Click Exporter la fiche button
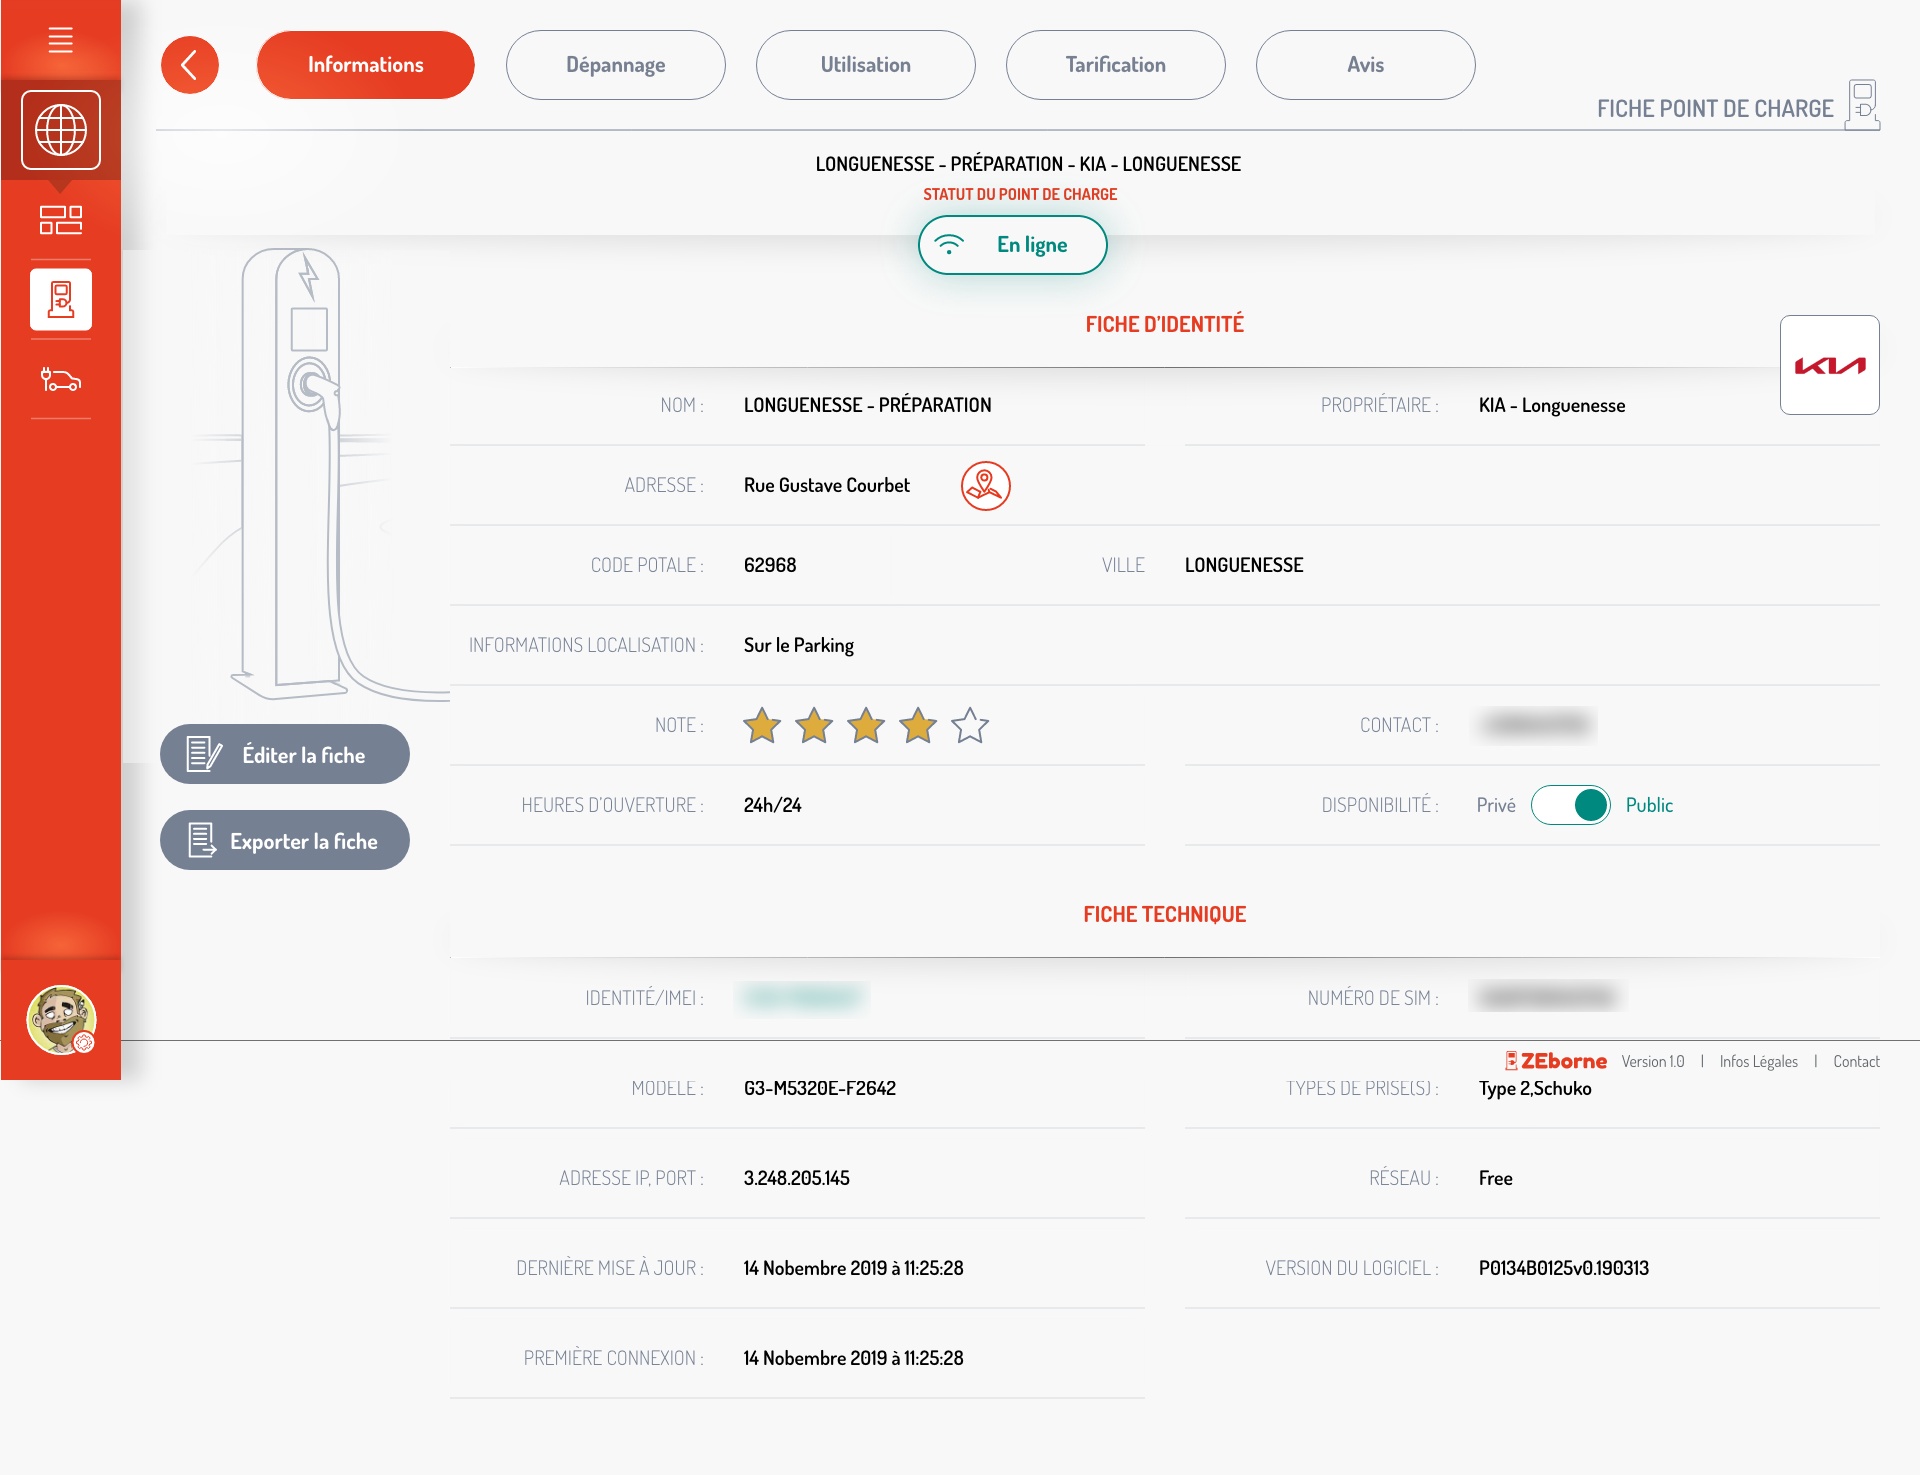 [285, 841]
